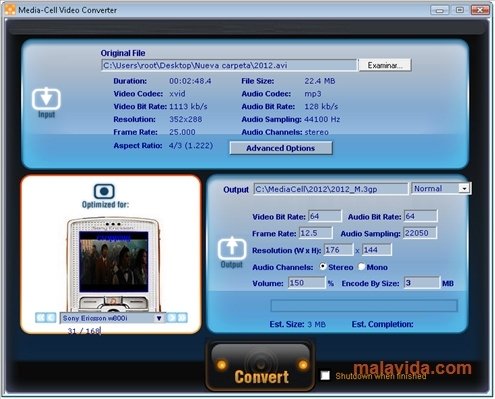Close the Media-Cell Video Converter window

[x=480, y=10]
